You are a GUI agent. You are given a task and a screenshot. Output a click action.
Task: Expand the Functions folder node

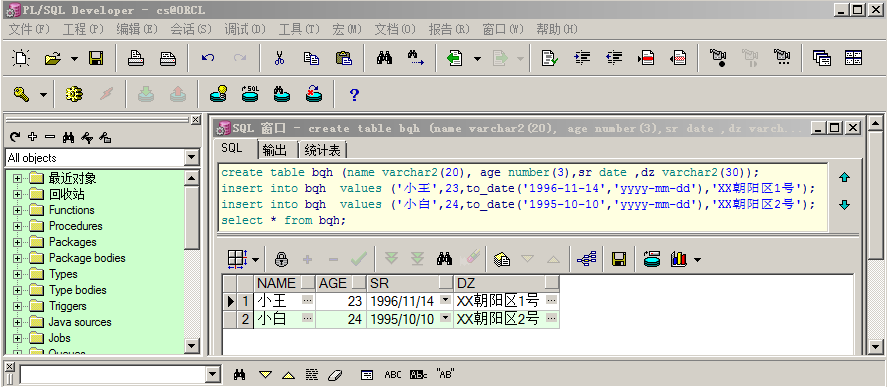[18, 210]
